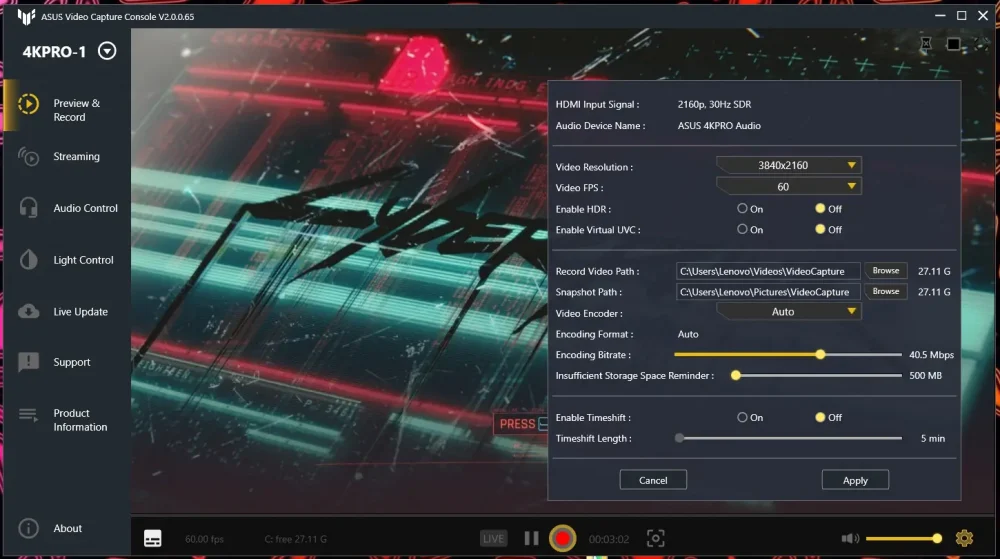Adjust the volume slider
Viewport: 1000px width, 559px height.
point(904,539)
